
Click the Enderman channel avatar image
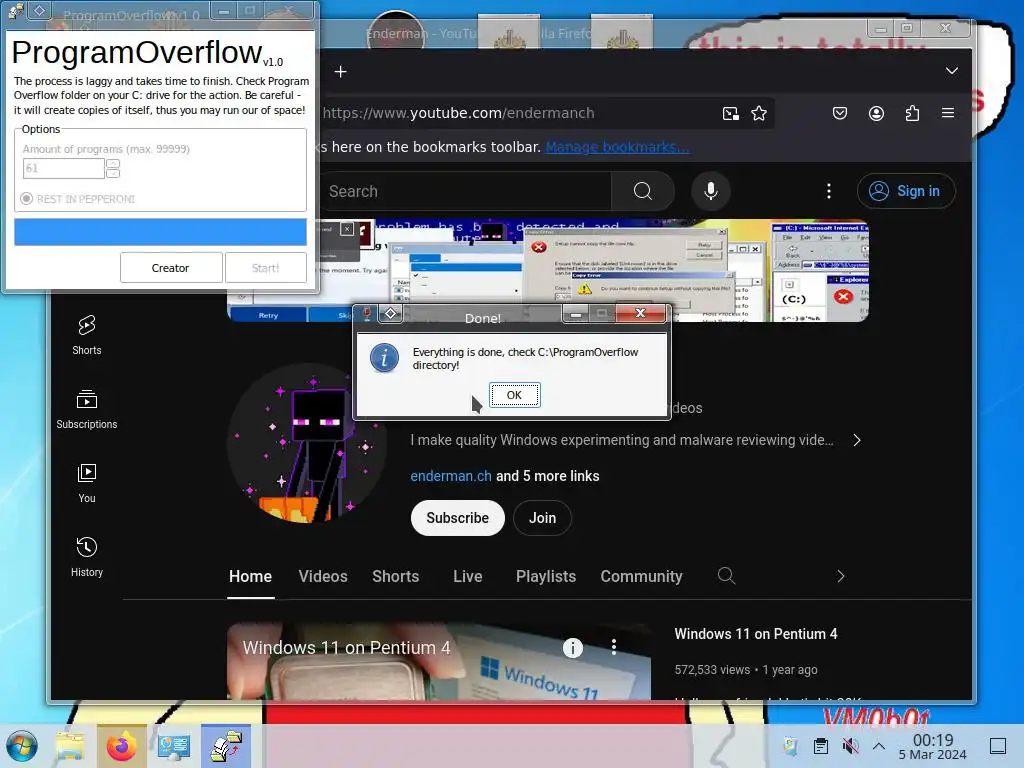click(x=307, y=443)
